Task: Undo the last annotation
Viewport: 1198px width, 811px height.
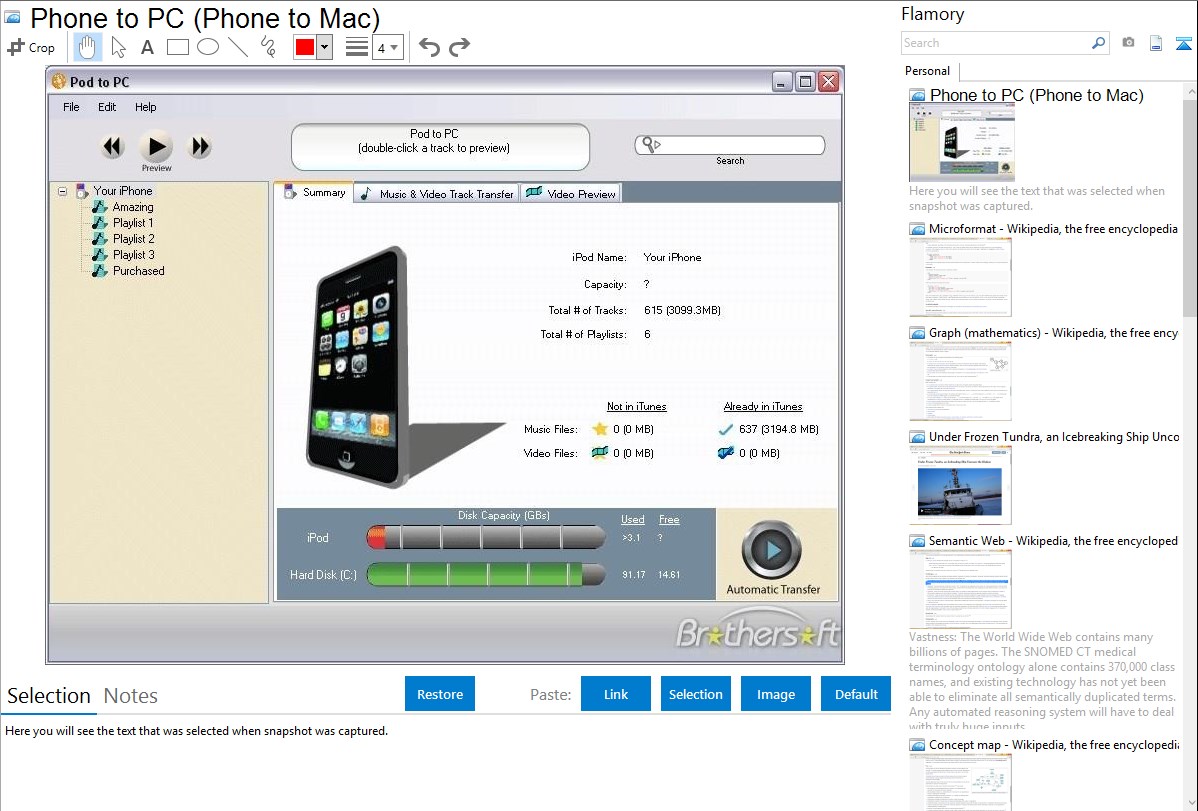Action: click(429, 47)
